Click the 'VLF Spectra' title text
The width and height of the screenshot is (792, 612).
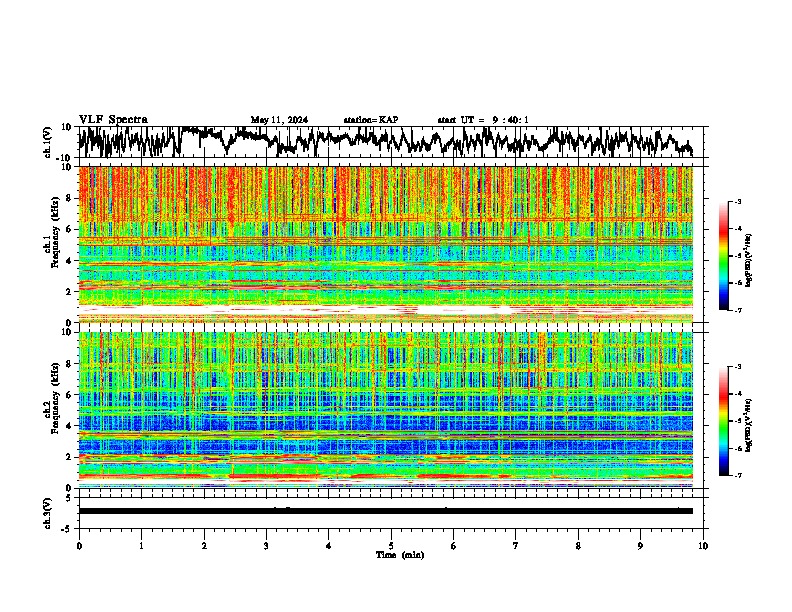pyautogui.click(x=113, y=119)
